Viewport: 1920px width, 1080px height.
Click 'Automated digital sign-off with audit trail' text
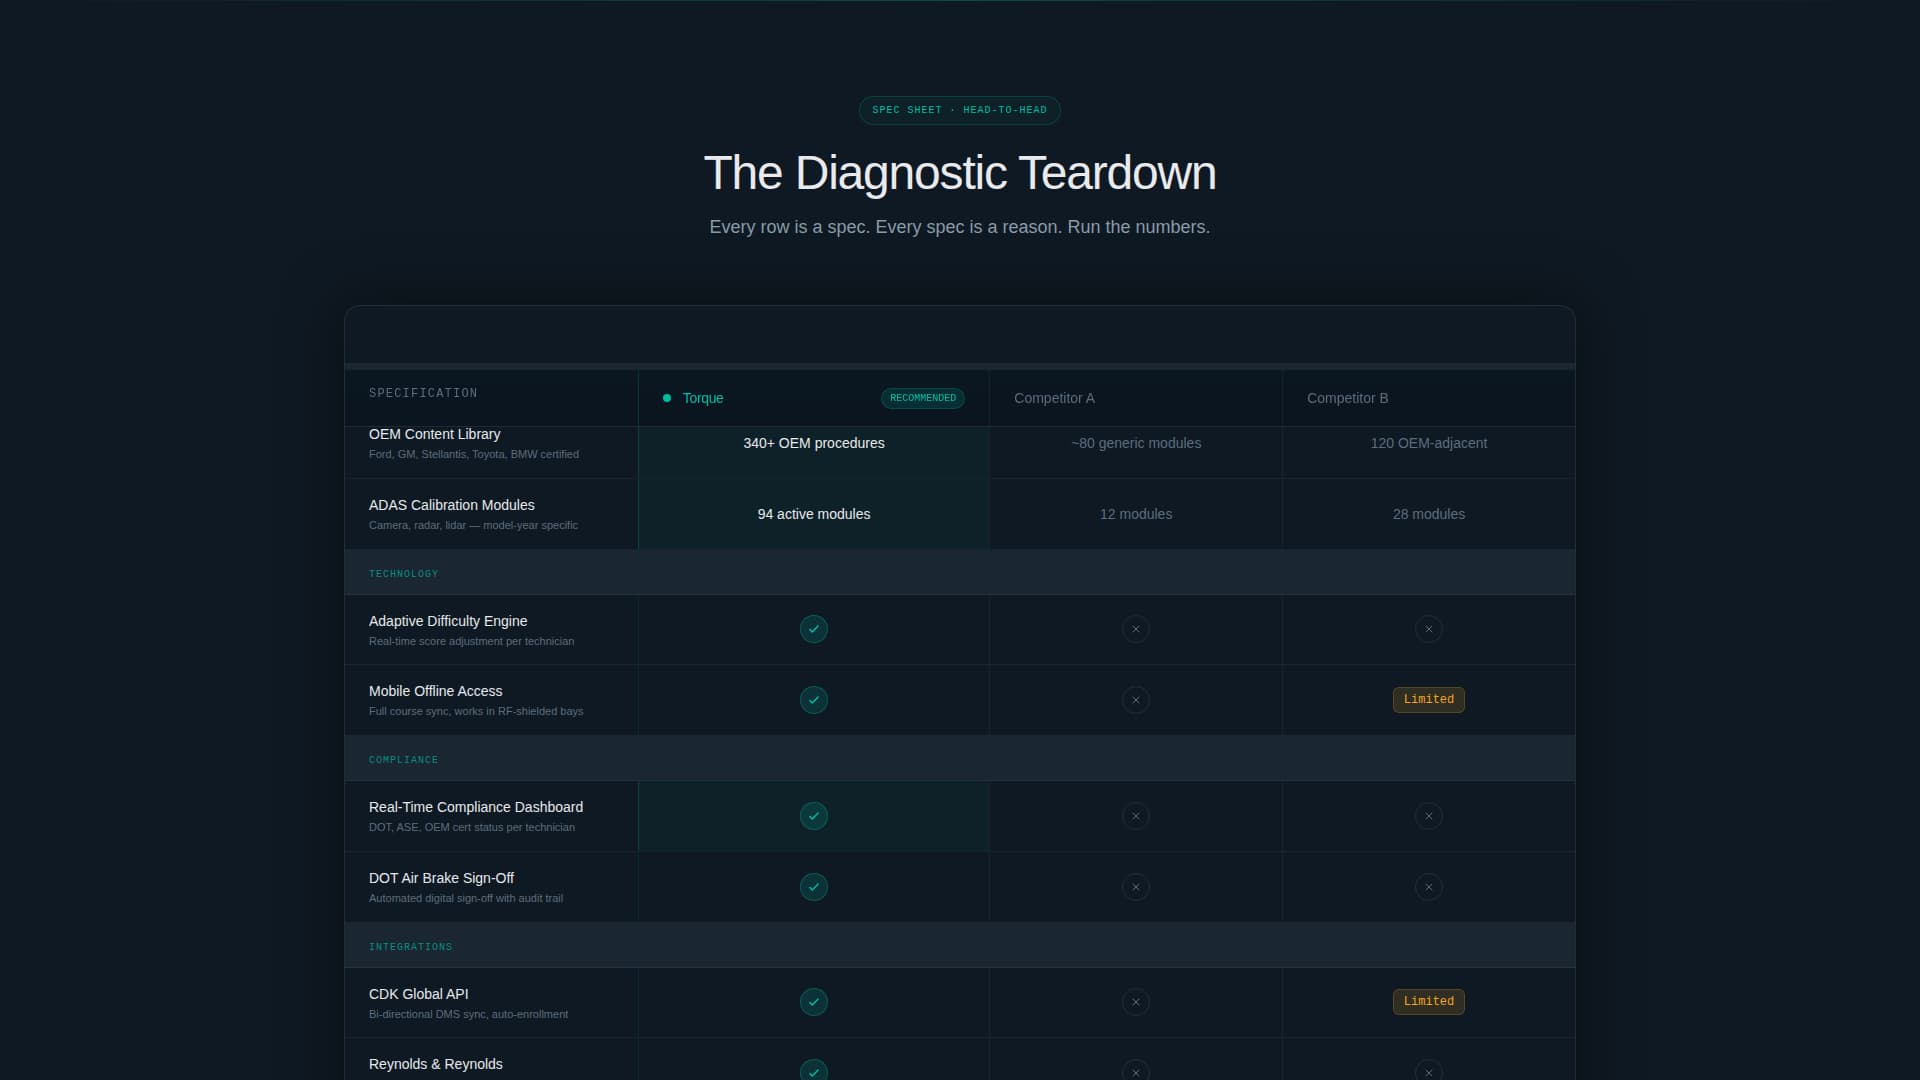(466, 898)
